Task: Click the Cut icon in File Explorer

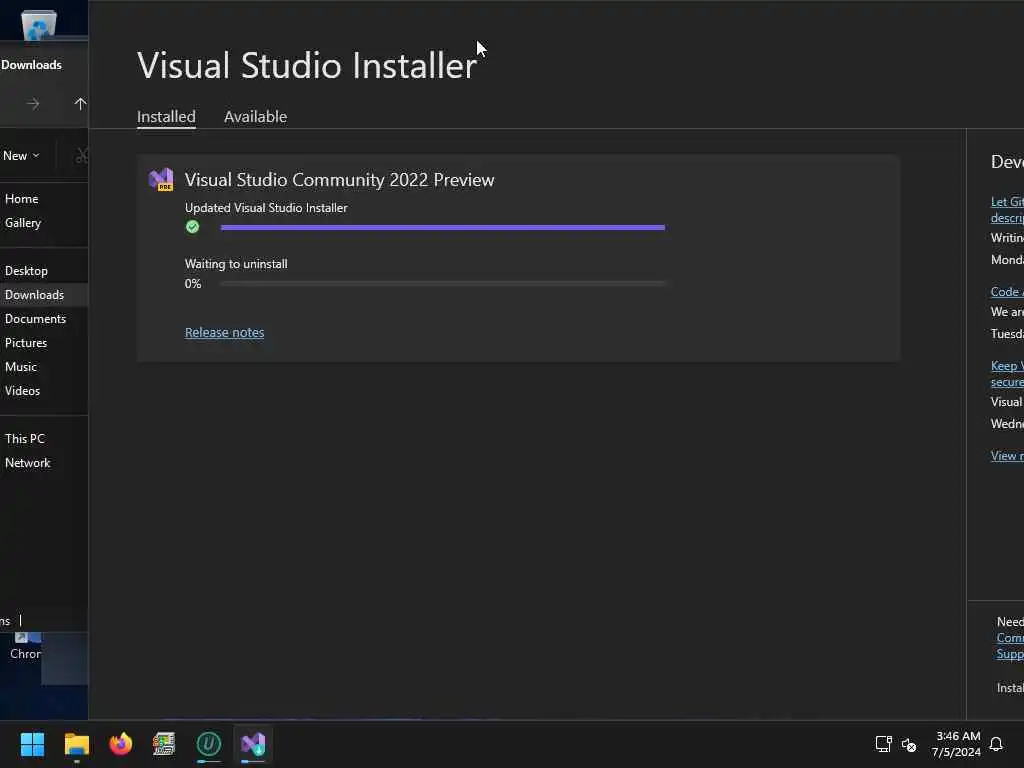Action: 82,156
